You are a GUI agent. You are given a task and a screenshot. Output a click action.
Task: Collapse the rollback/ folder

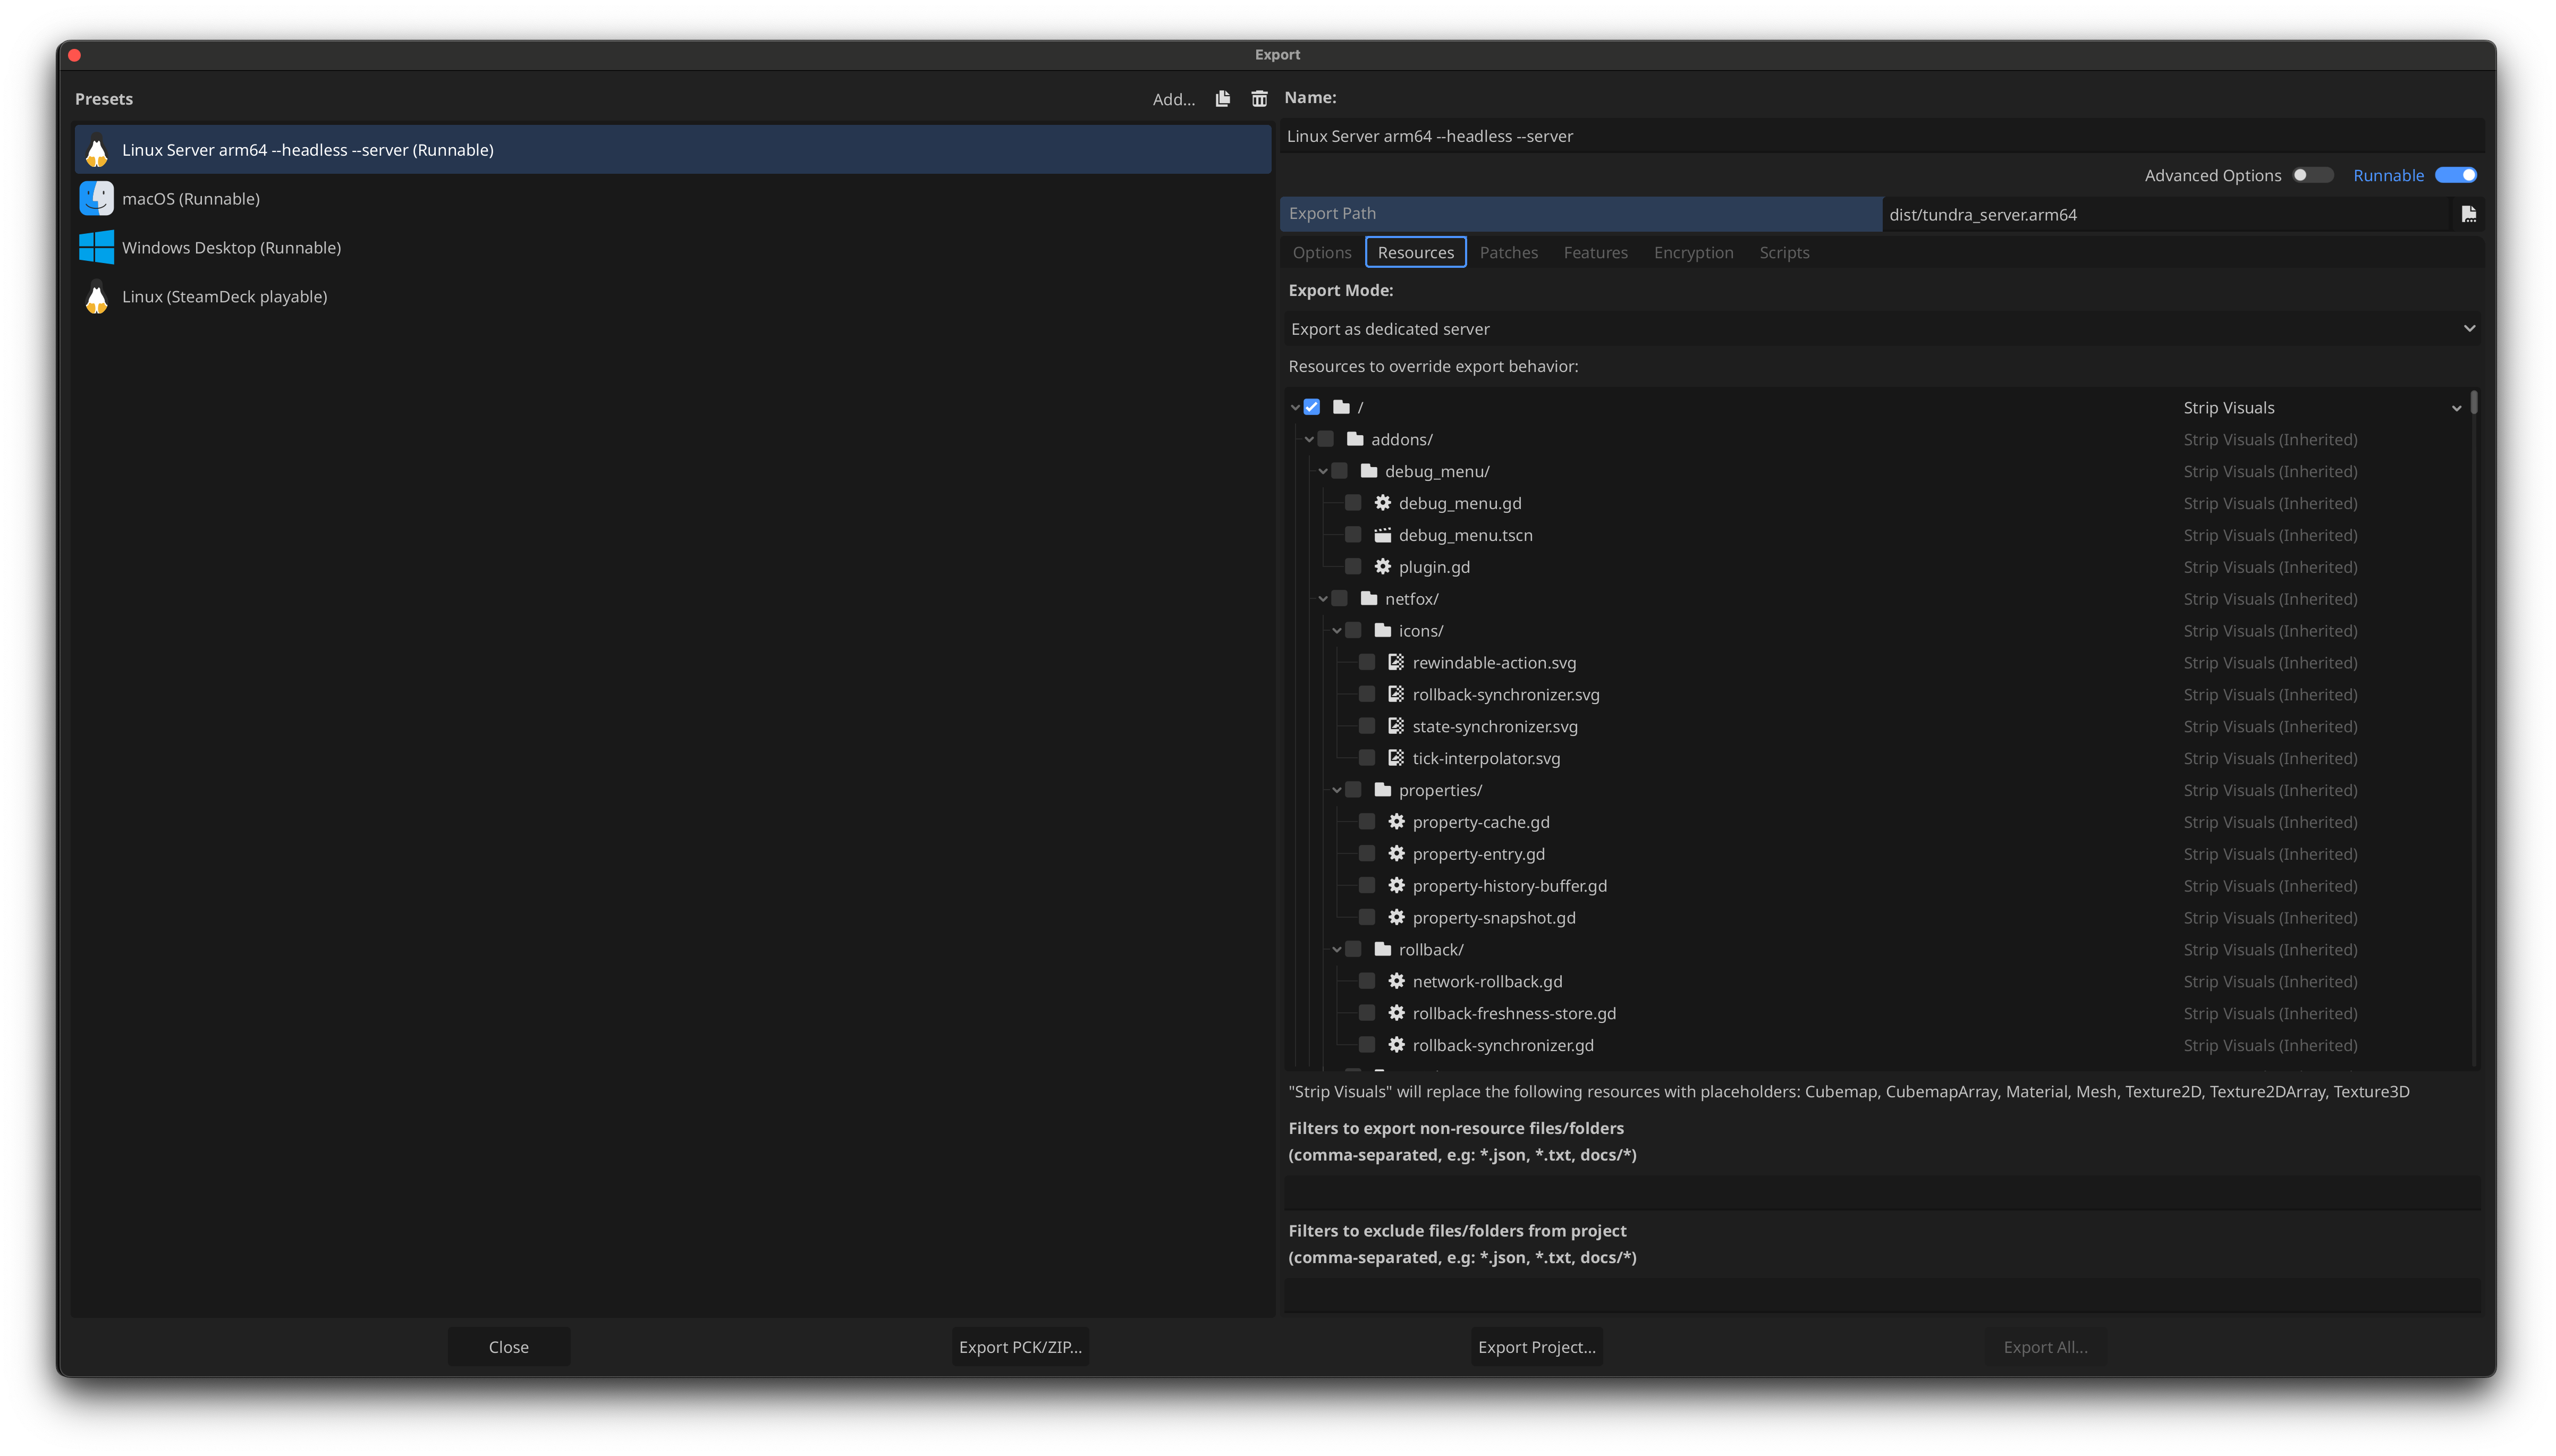(1337, 950)
